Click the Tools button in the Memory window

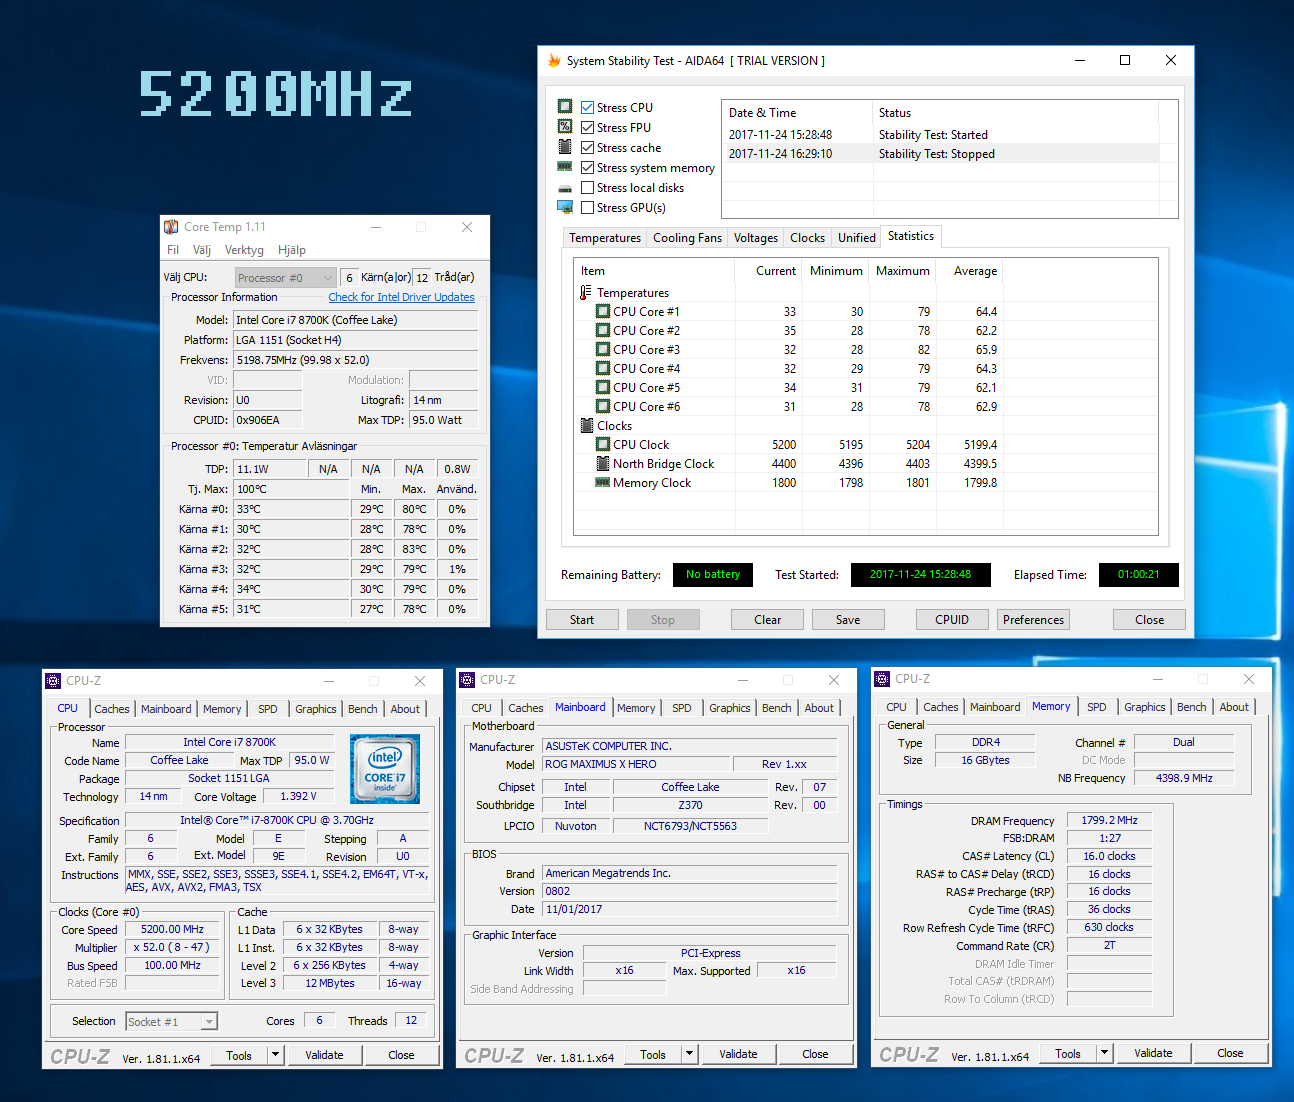[x=1068, y=1053]
